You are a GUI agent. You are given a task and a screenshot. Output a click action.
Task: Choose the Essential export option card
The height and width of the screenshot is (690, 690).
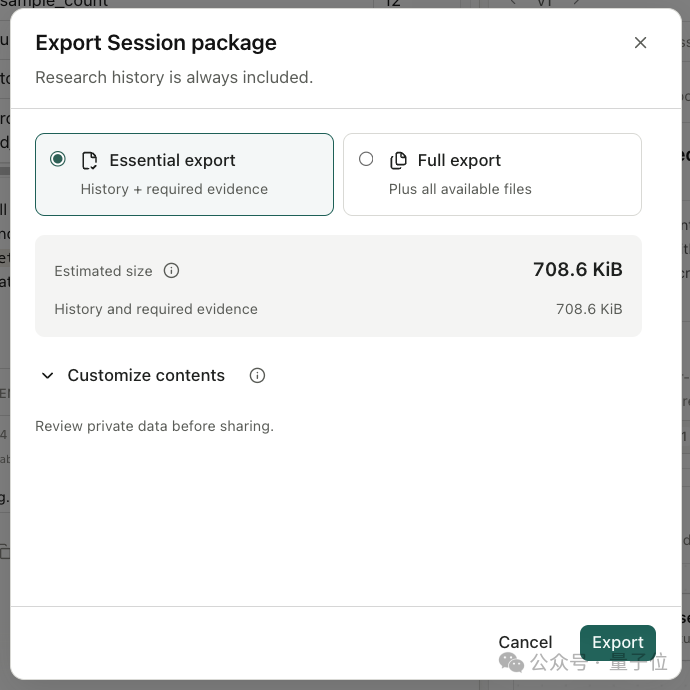click(x=184, y=175)
